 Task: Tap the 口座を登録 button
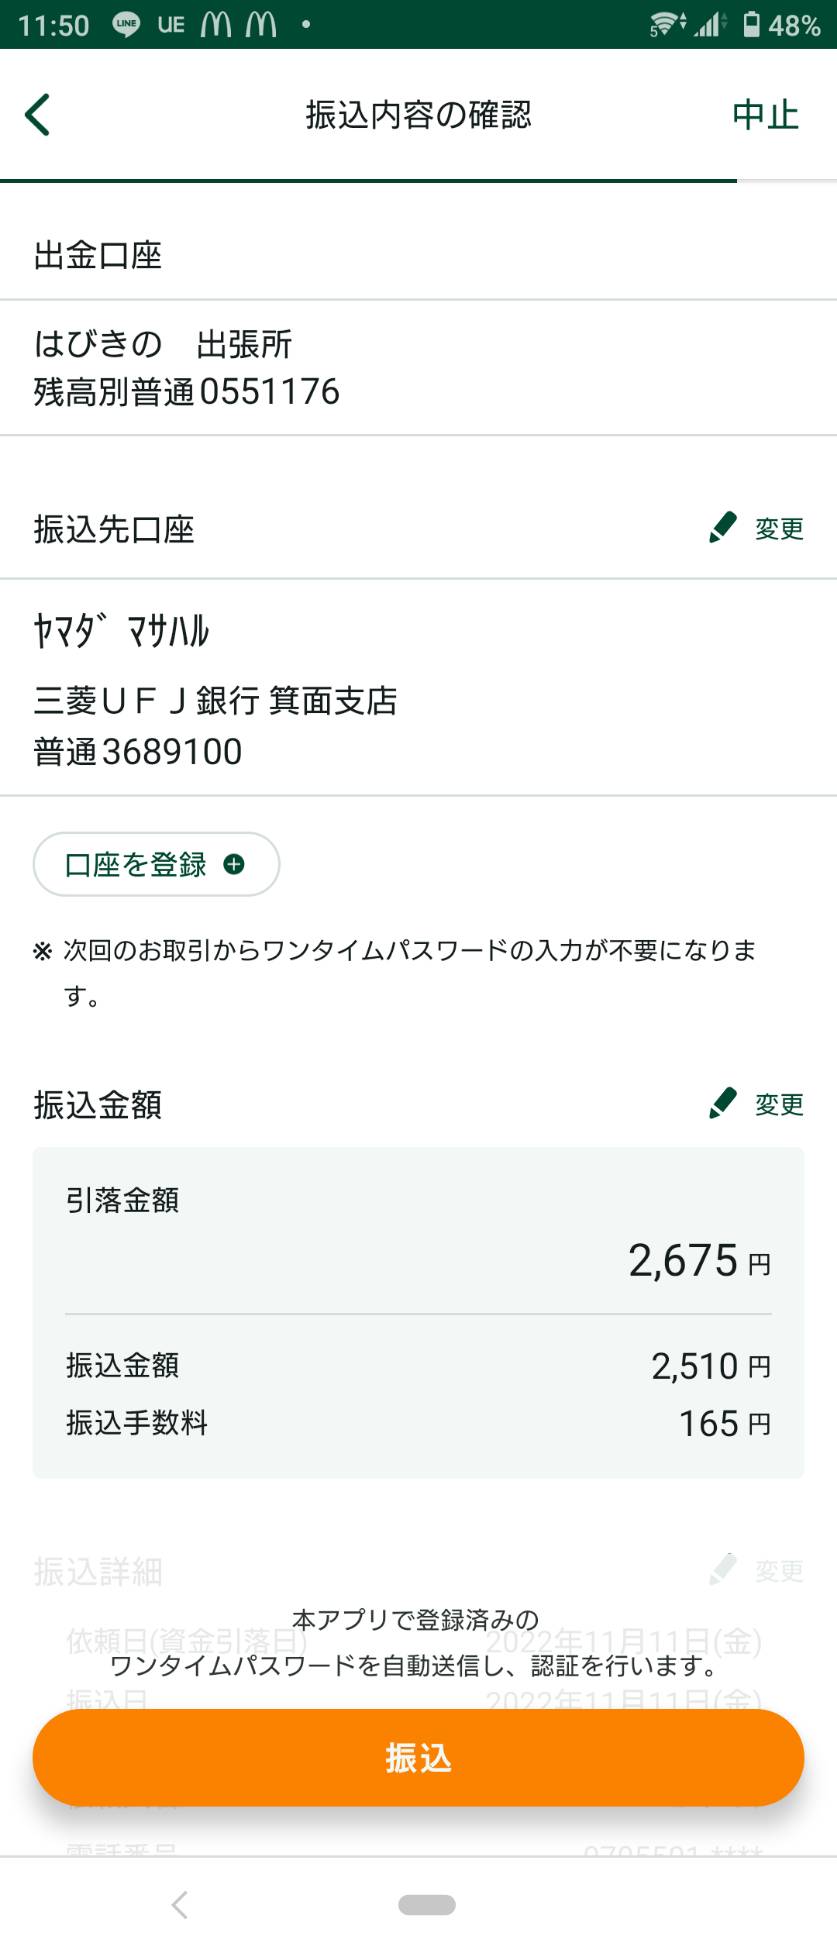[x=156, y=864]
